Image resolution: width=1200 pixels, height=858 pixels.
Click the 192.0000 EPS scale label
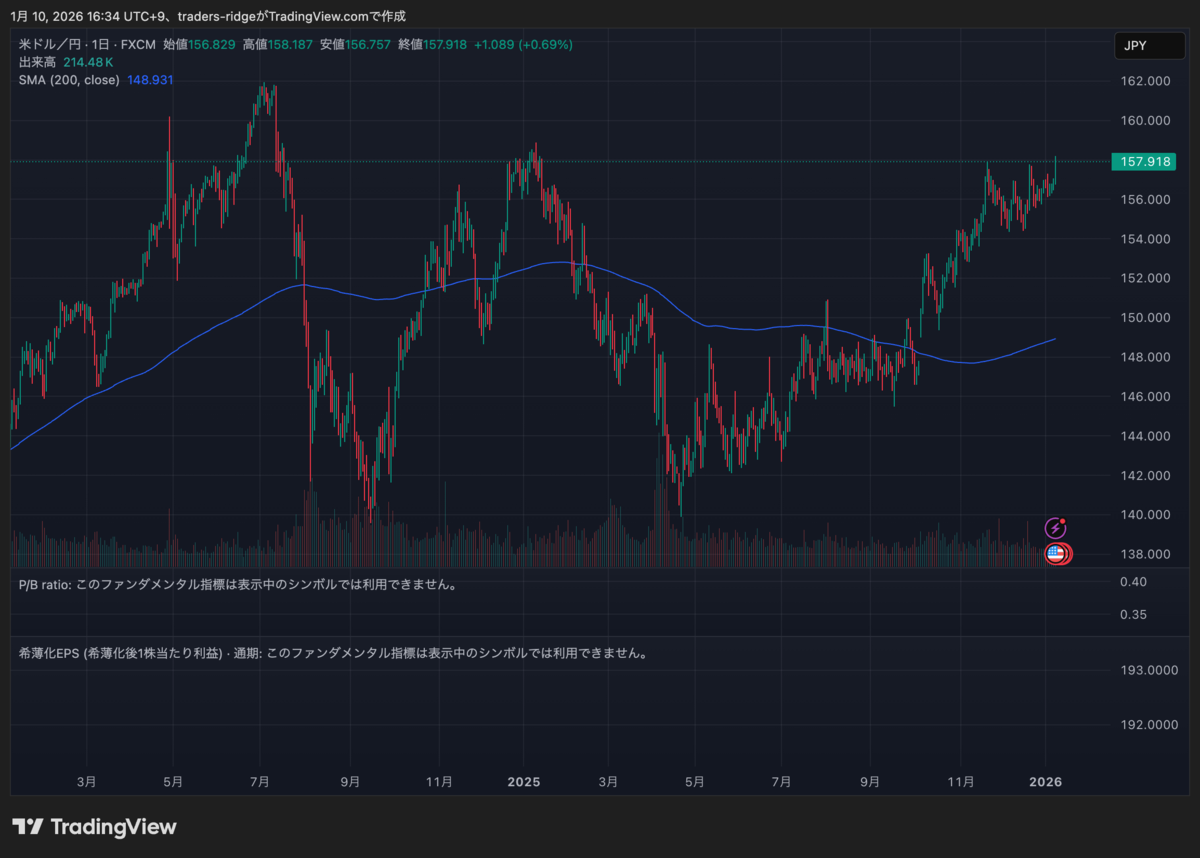click(1148, 725)
